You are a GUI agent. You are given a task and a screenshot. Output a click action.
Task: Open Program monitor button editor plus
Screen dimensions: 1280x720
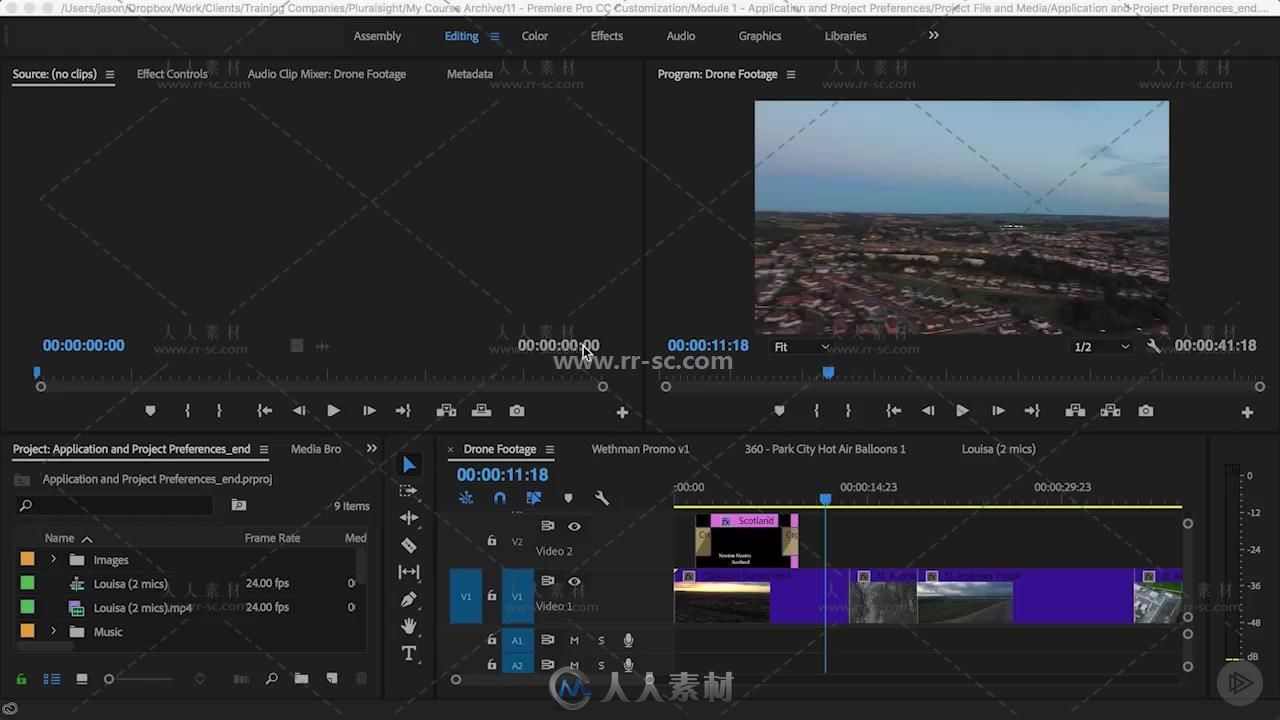[1247, 412]
